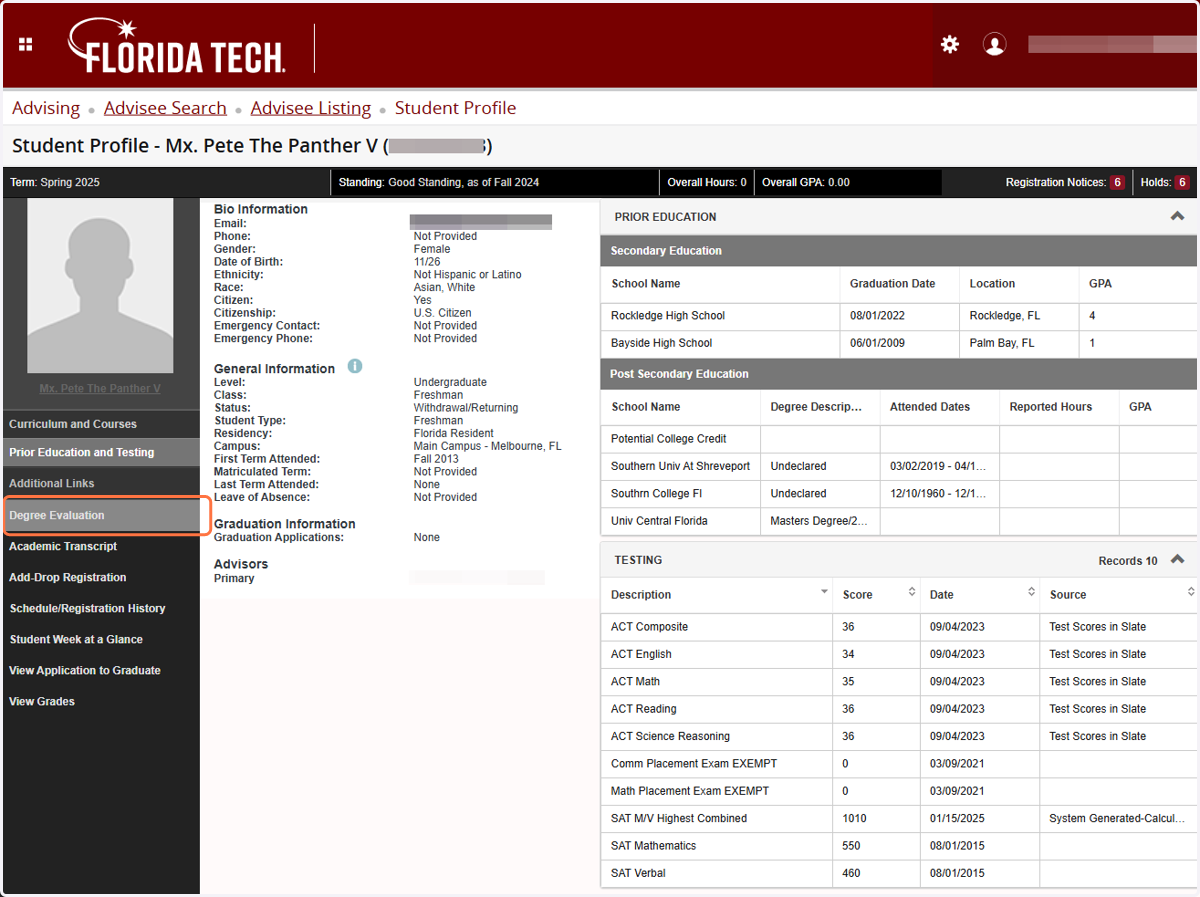Click SAT Mathematics test row
This screenshot has height=897, width=1200.
(x=899, y=846)
